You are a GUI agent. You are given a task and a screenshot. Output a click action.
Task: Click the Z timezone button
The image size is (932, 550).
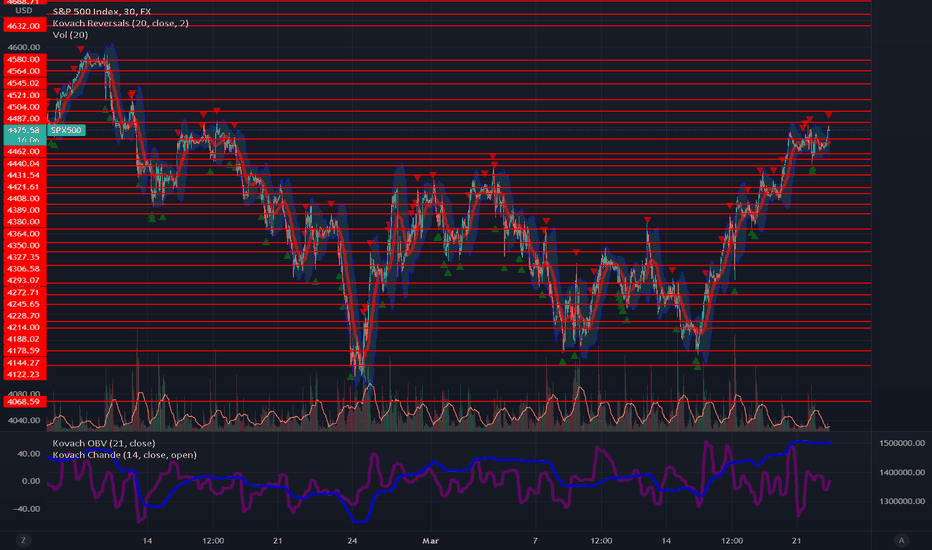coord(24,540)
